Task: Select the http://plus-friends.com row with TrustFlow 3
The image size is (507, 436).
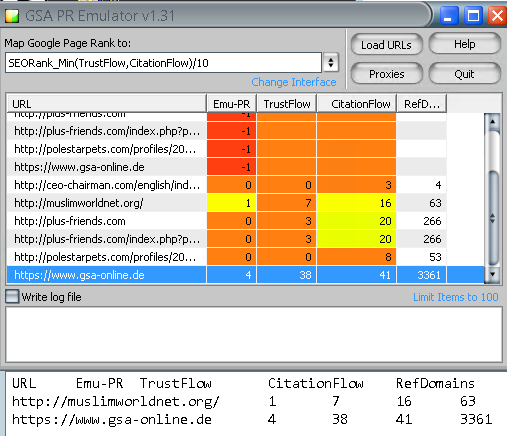Action: (x=227, y=221)
